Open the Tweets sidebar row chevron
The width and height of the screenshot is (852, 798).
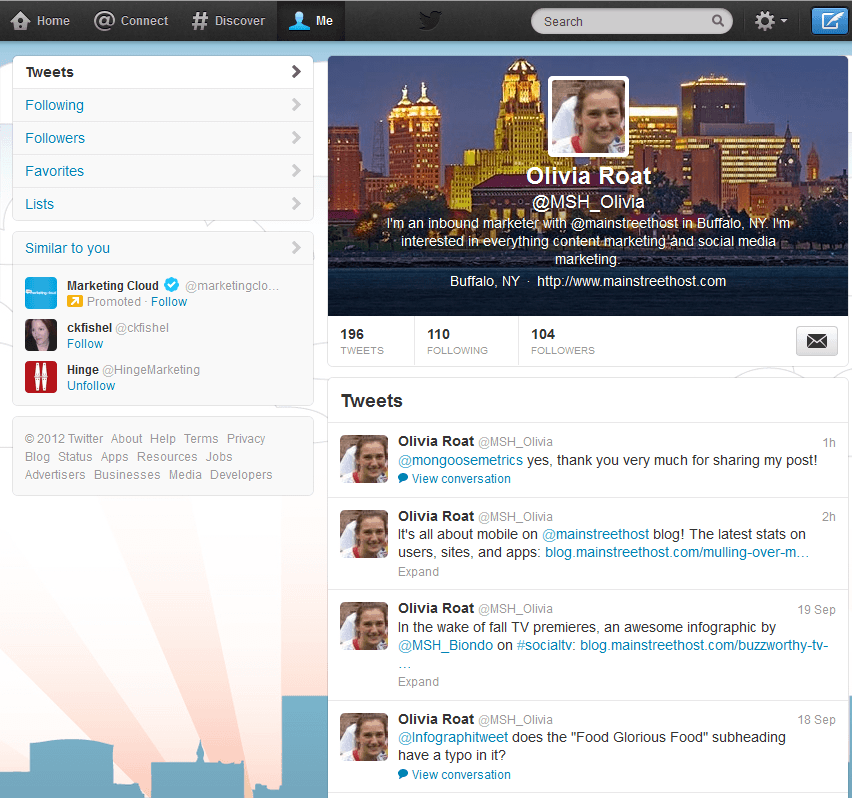[x=296, y=72]
